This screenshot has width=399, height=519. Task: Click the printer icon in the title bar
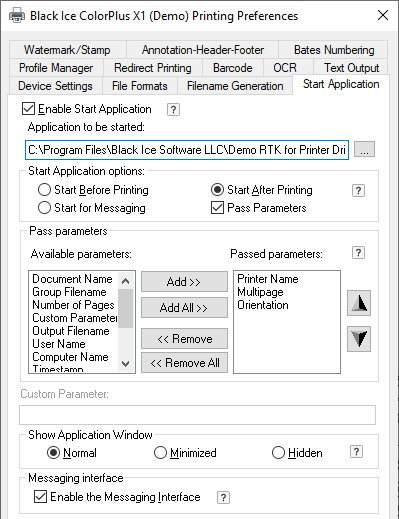(x=17, y=15)
